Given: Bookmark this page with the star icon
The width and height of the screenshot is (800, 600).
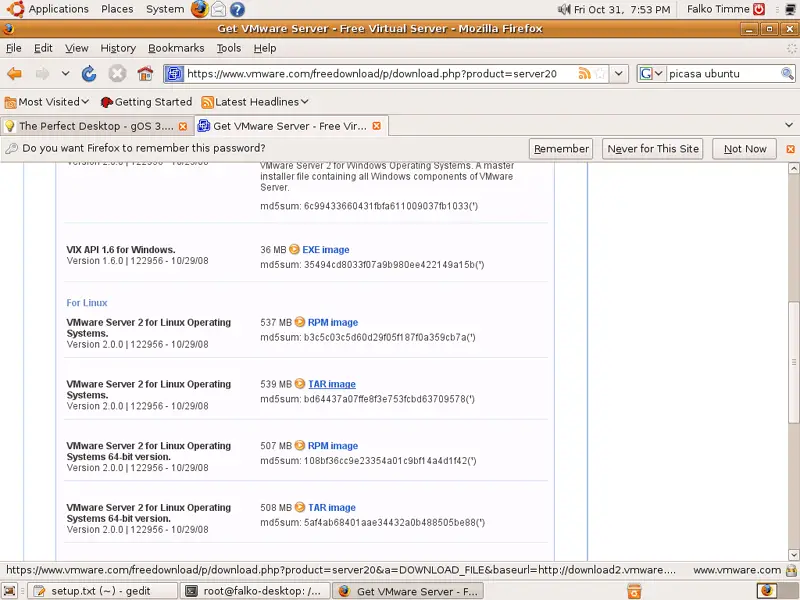Looking at the screenshot, I should point(601,73).
